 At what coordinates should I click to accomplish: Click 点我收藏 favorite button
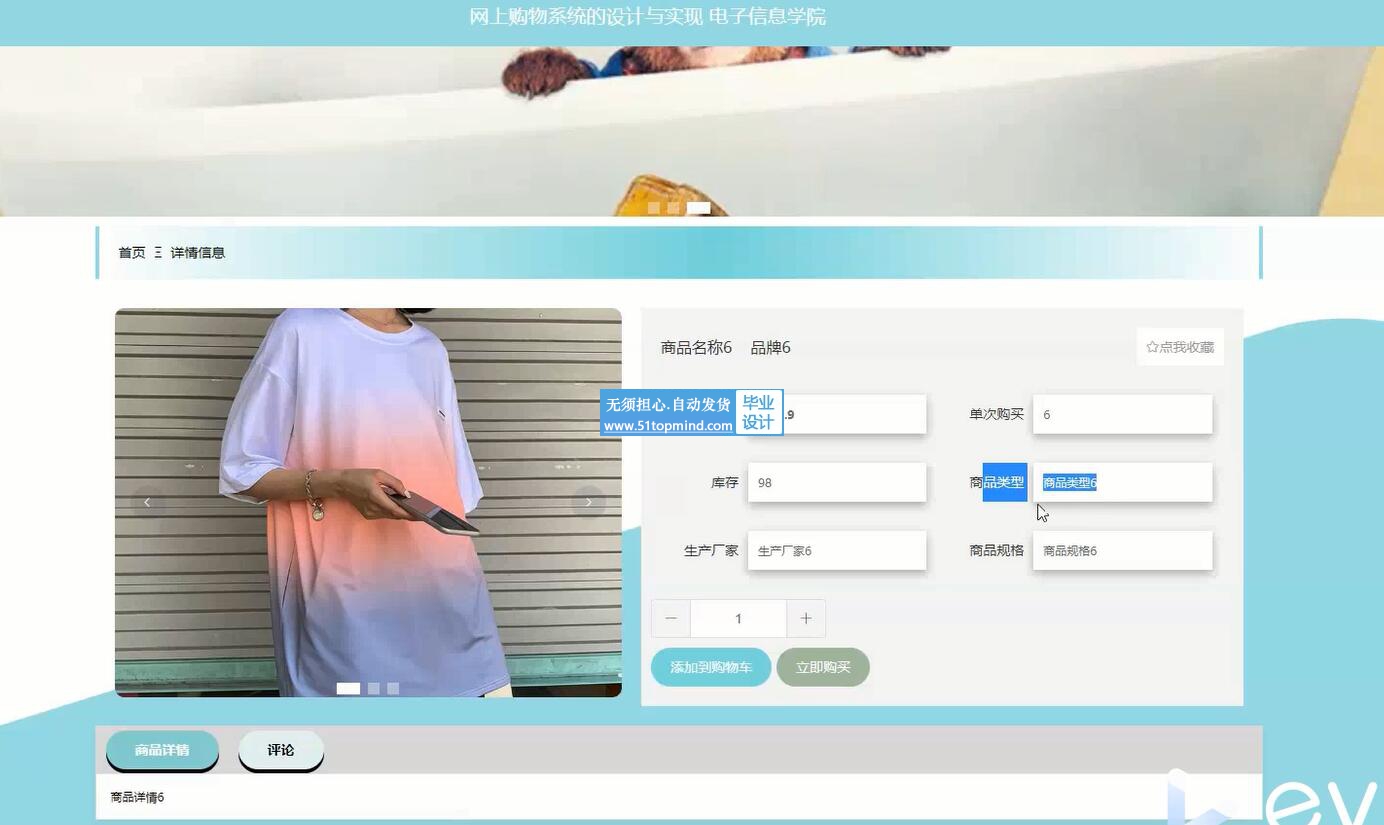tap(1180, 347)
